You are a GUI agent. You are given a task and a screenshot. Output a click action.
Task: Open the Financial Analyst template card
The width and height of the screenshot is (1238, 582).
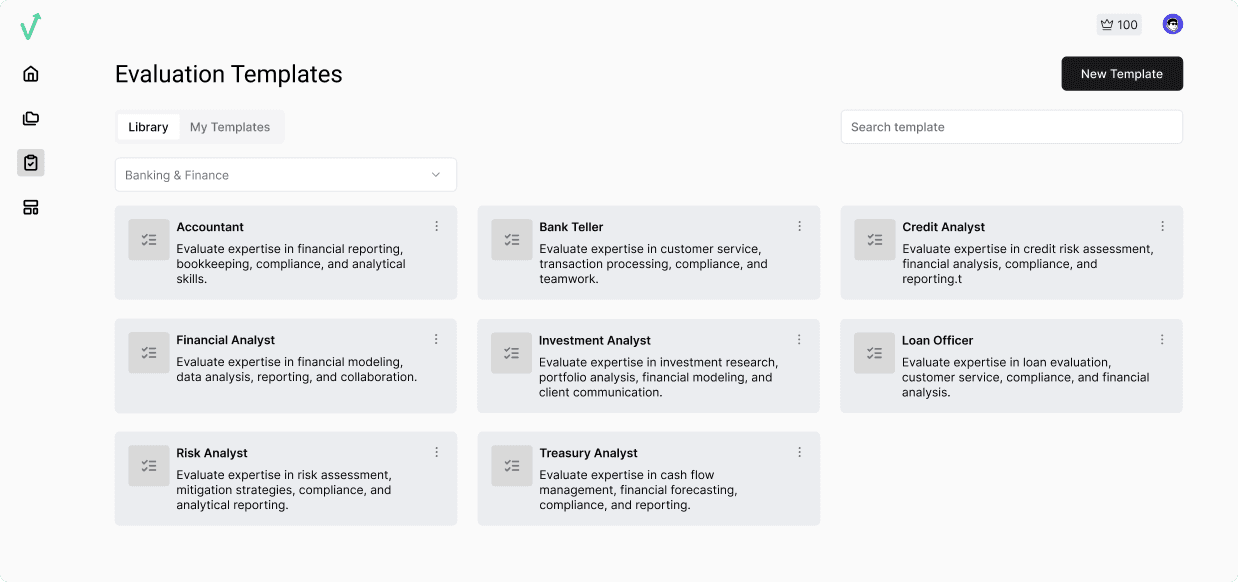pyautogui.click(x=285, y=365)
